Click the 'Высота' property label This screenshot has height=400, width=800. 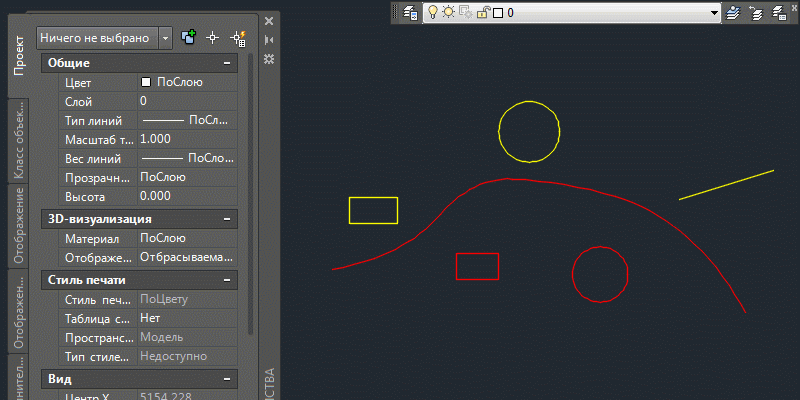pos(85,197)
